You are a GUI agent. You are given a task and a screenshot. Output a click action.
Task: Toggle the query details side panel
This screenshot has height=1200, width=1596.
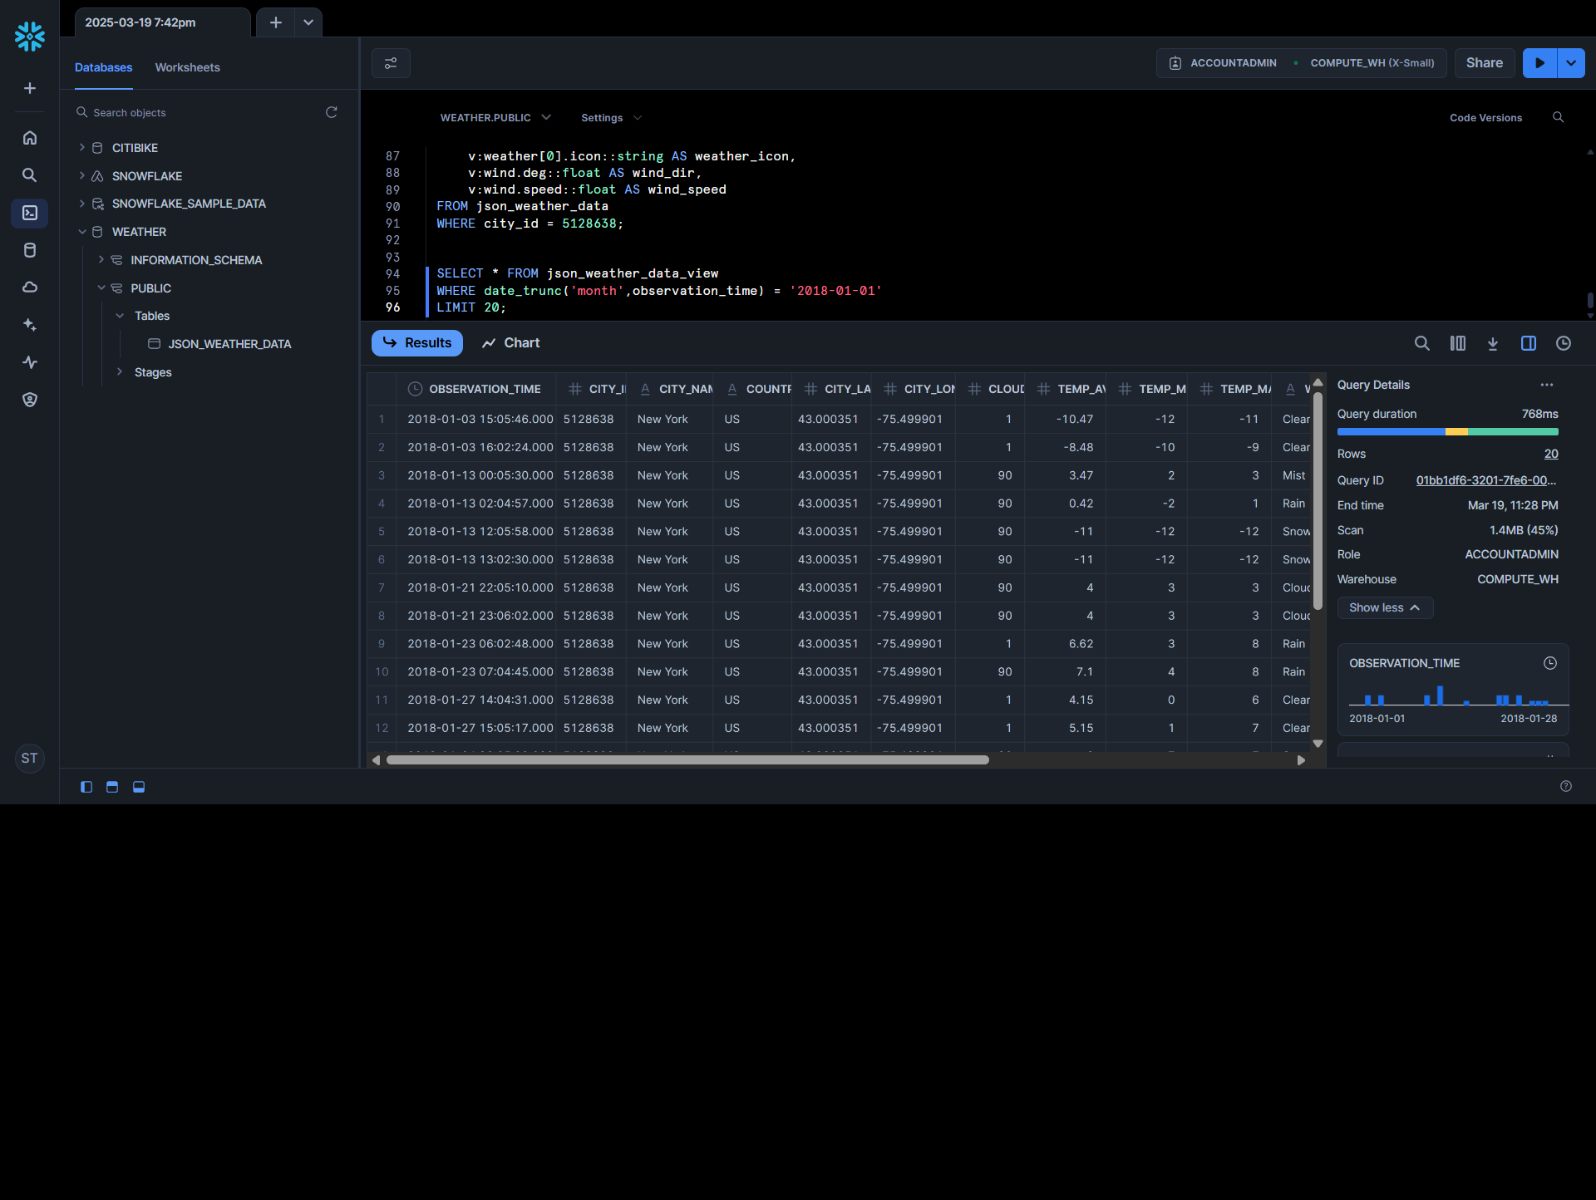(1528, 344)
